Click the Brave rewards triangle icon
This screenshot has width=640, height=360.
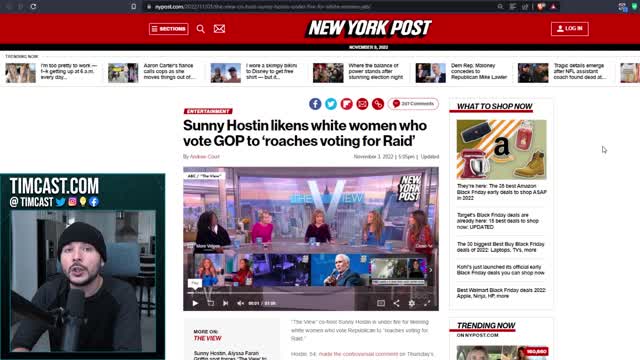553,7
